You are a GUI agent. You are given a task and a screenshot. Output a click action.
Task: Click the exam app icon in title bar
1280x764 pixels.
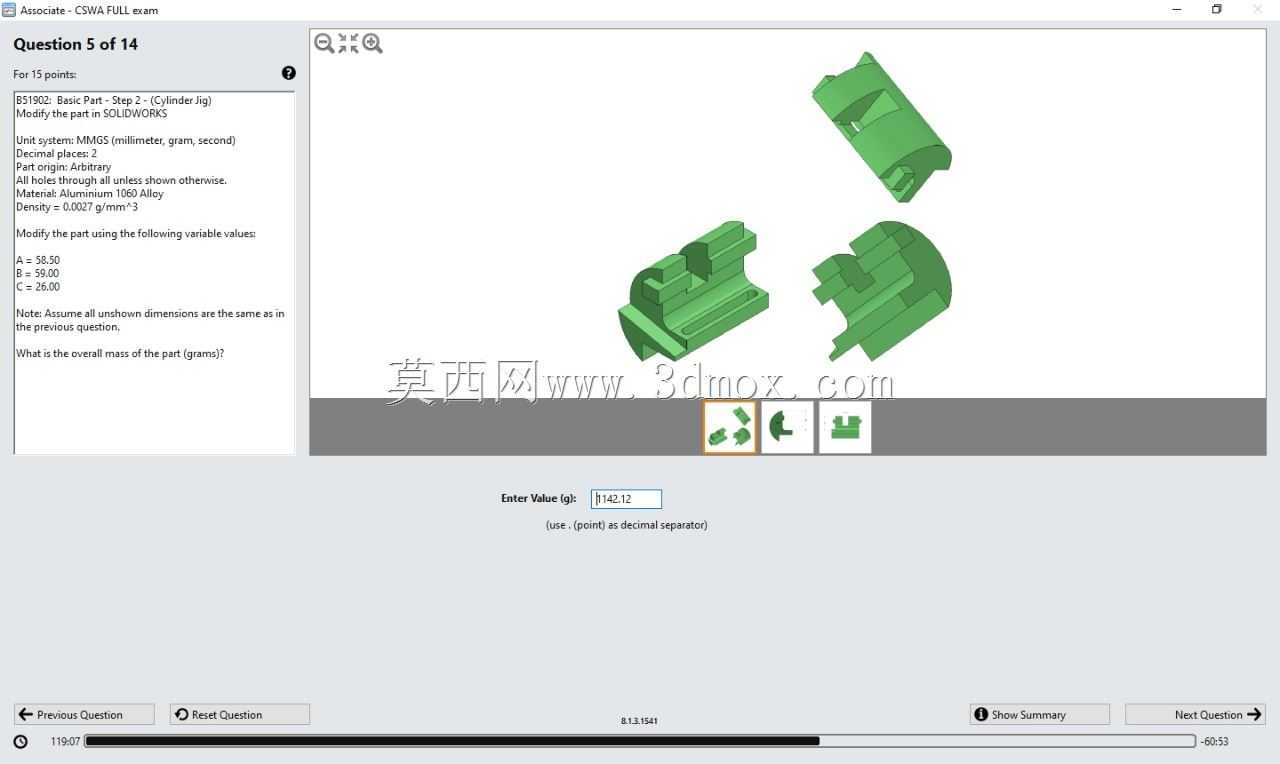[9, 10]
